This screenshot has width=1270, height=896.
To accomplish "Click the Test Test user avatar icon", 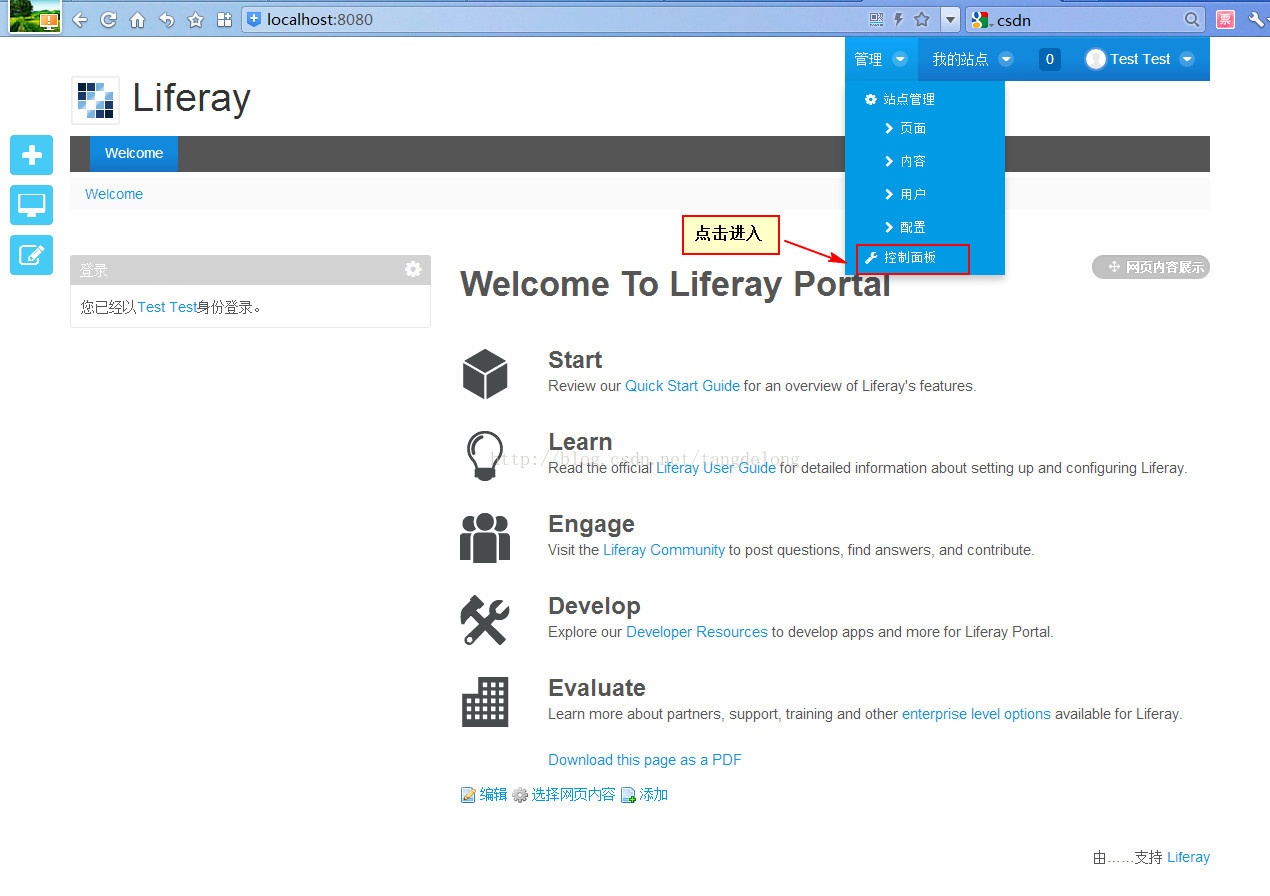I will point(1096,59).
